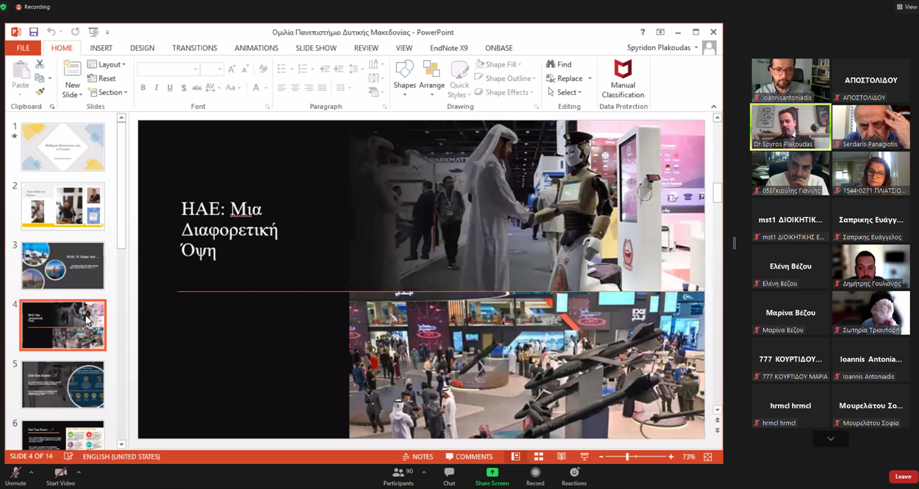Switch to the TRANSITIONS ribbon tab
Viewport: 919px width, 489px height.
pyautogui.click(x=195, y=48)
